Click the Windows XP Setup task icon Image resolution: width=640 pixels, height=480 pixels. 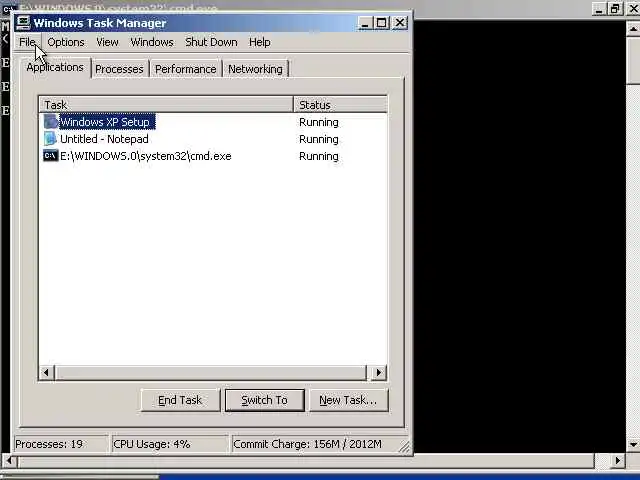[x=51, y=122]
